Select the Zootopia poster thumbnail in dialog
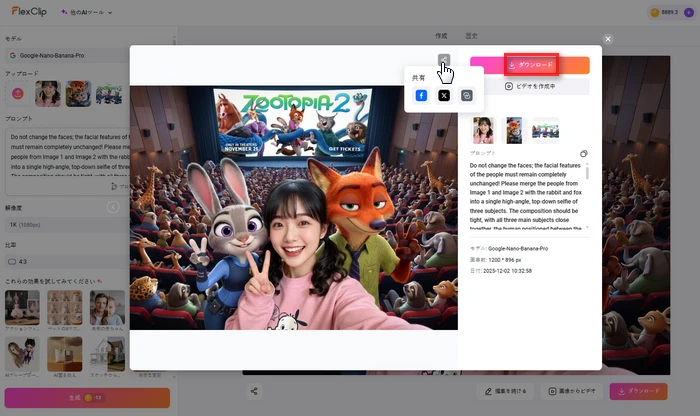The height and width of the screenshot is (416, 700). 545,130
